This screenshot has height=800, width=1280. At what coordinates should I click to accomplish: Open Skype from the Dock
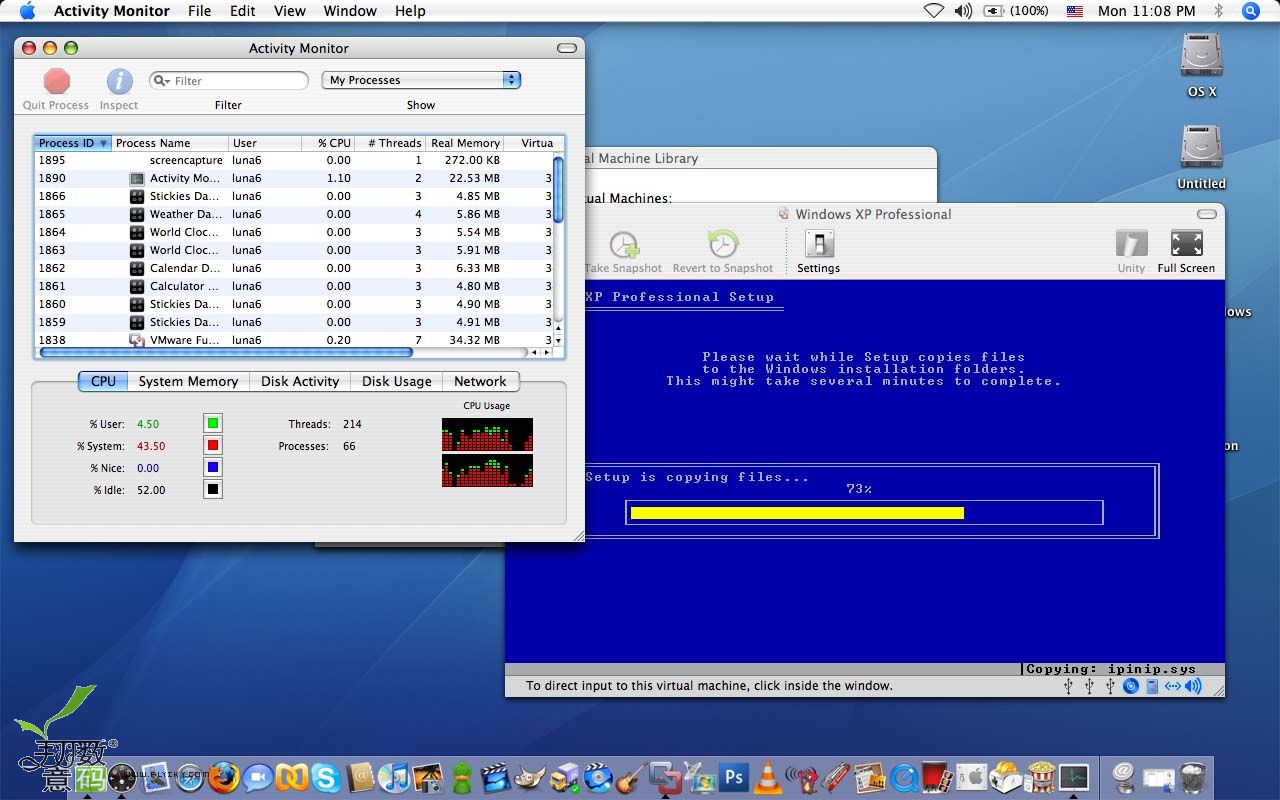click(326, 777)
